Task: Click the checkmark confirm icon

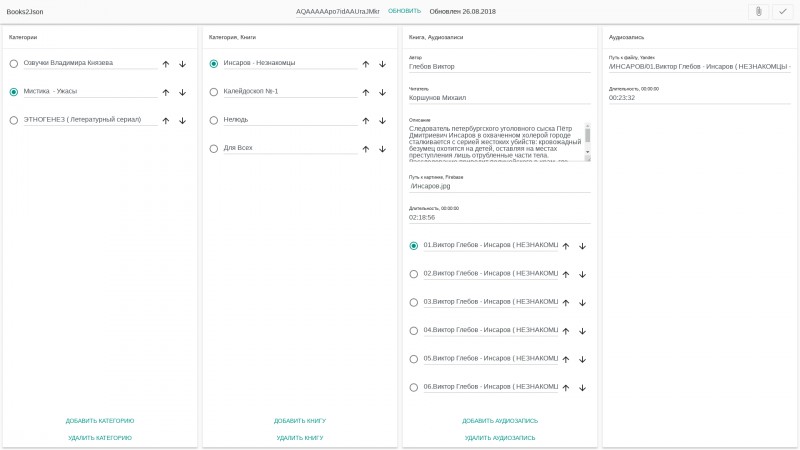Action: coord(782,11)
